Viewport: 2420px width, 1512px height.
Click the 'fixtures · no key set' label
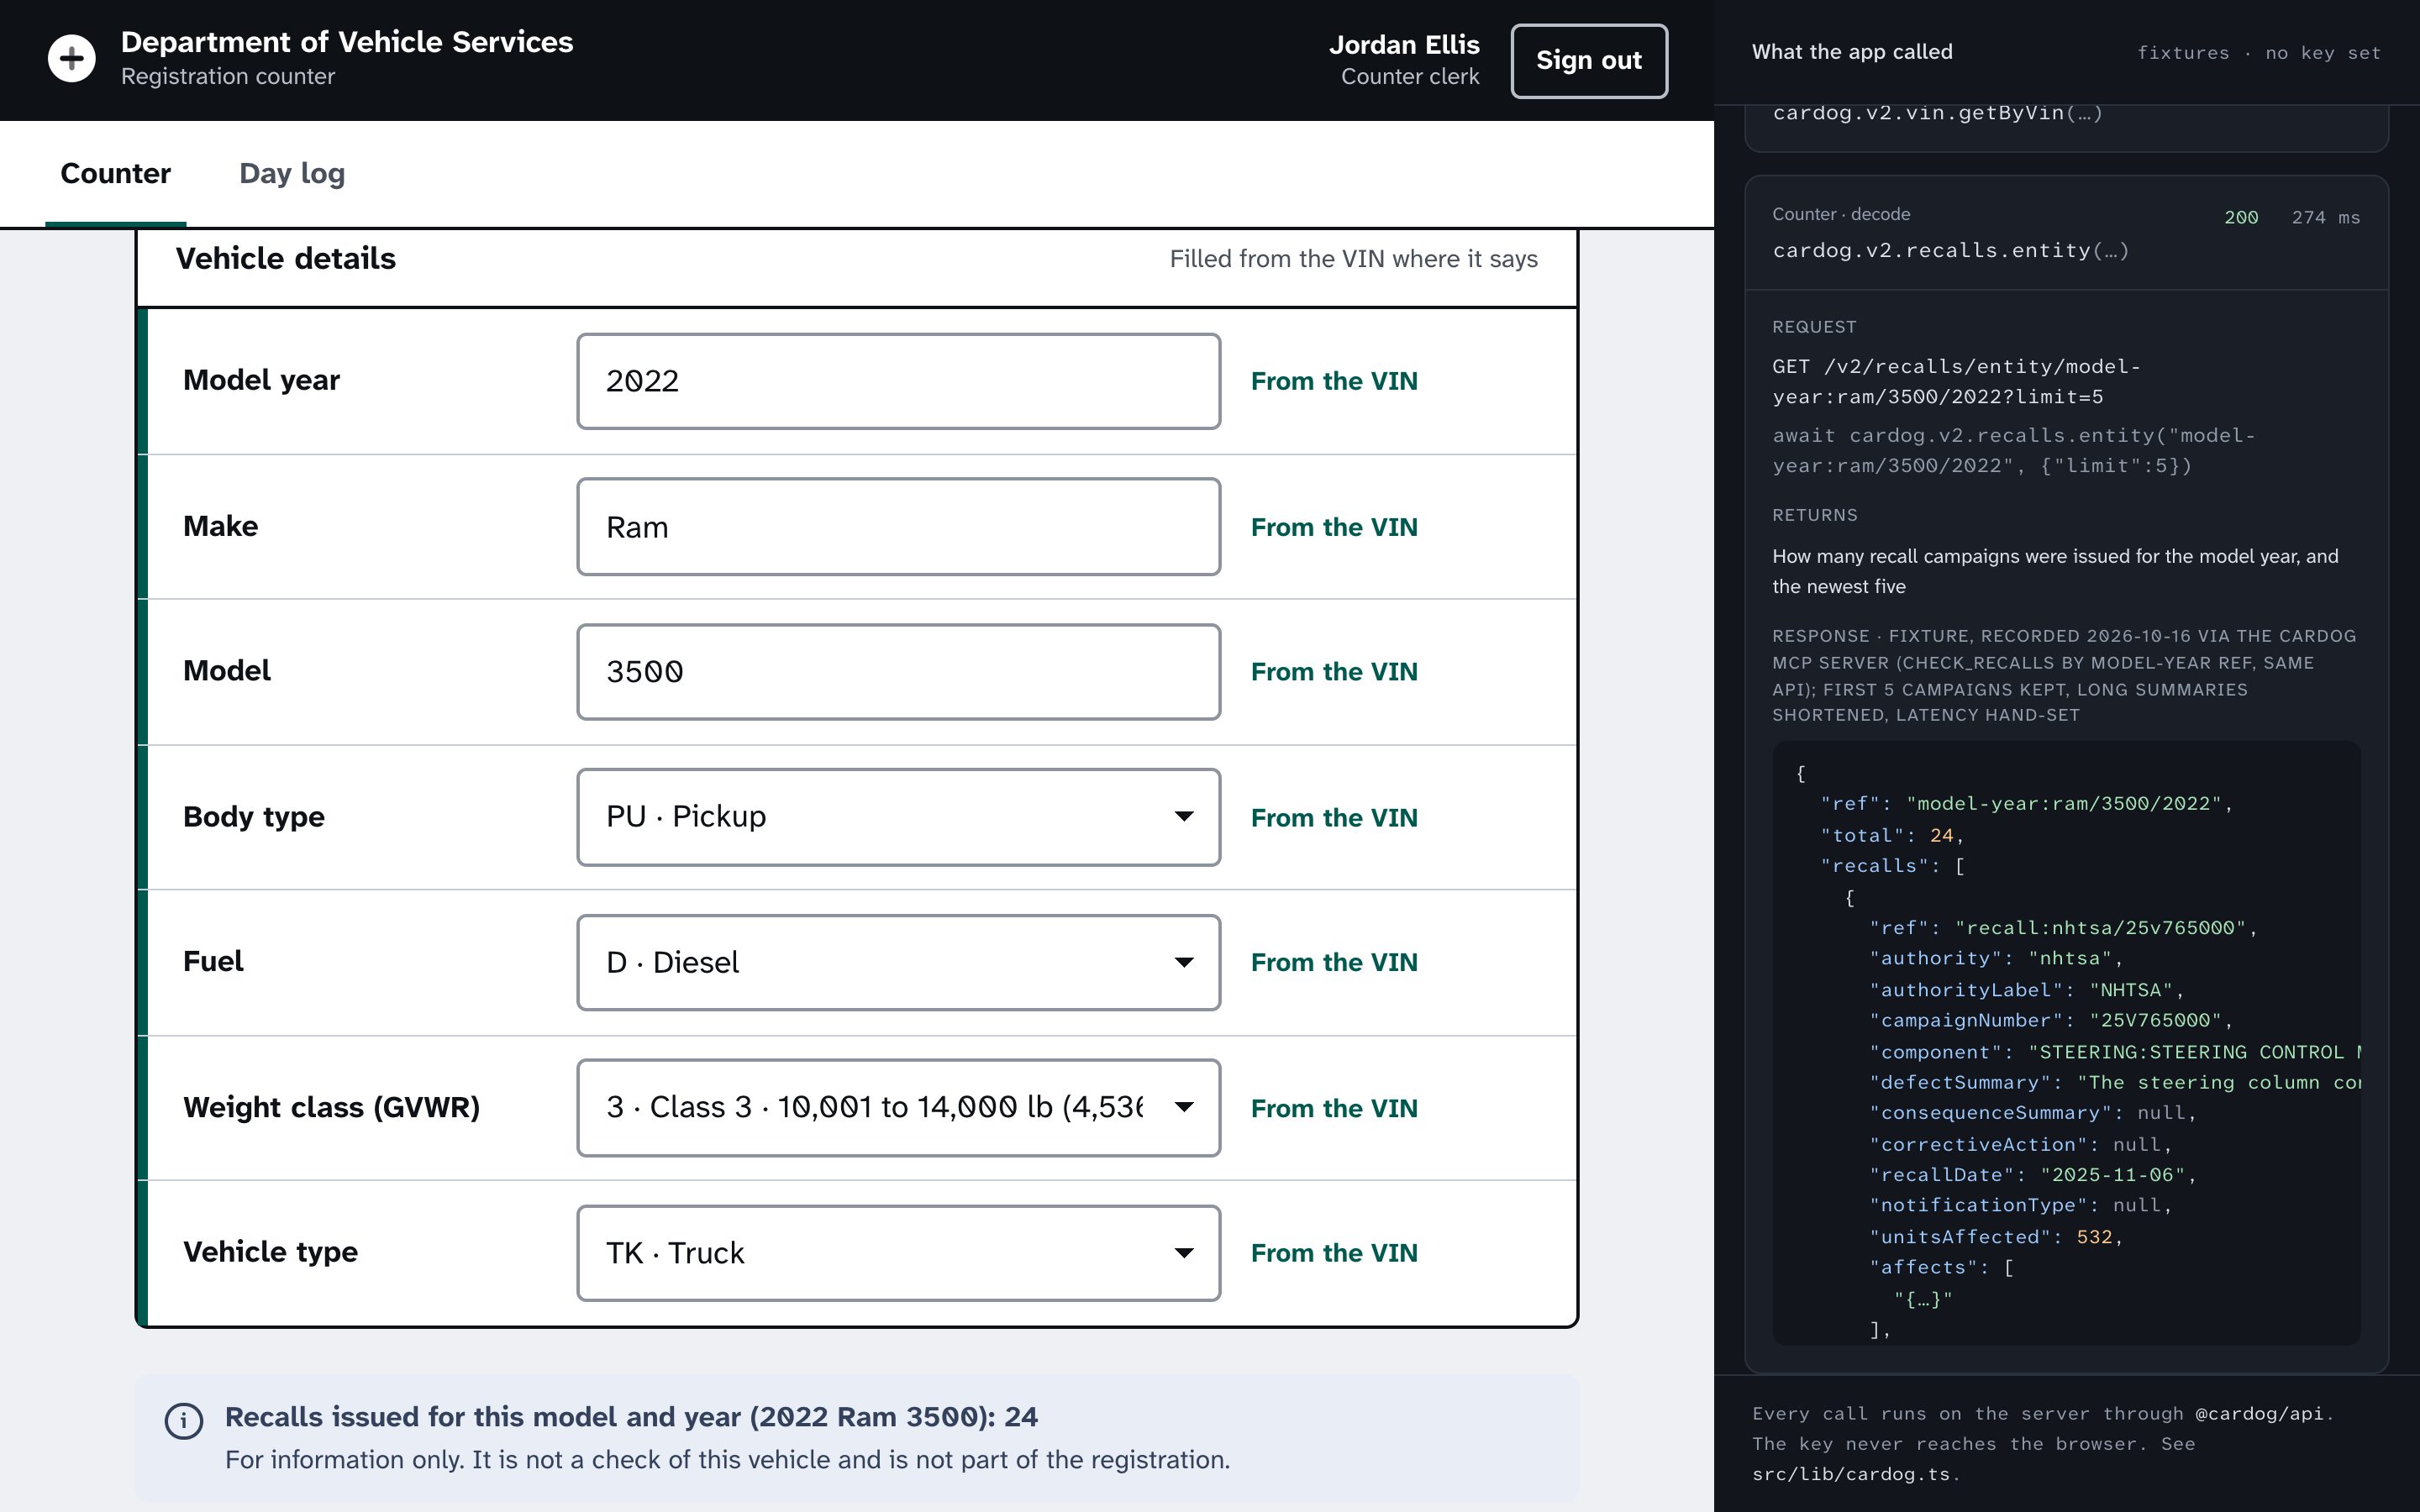[2259, 53]
